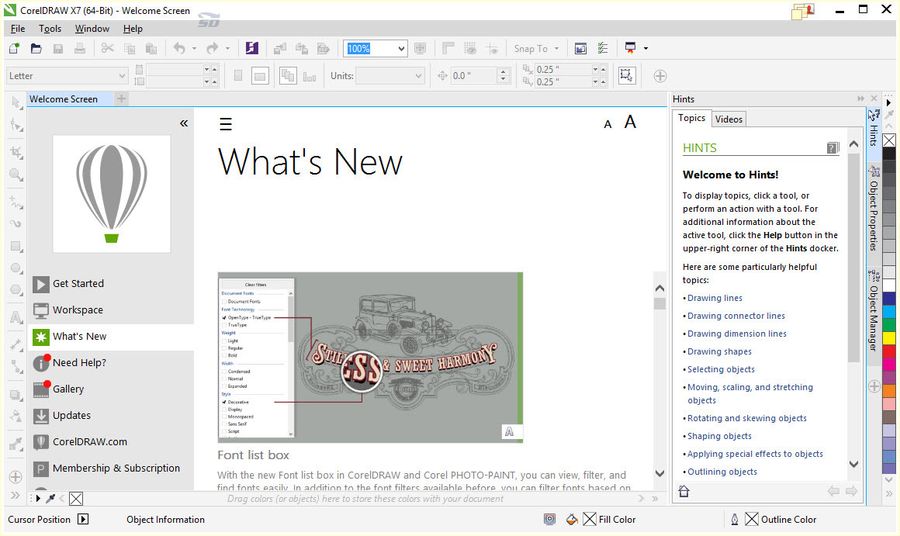Select the Text tool in toolbox
Screen dimensions: 900x536
click(16, 317)
